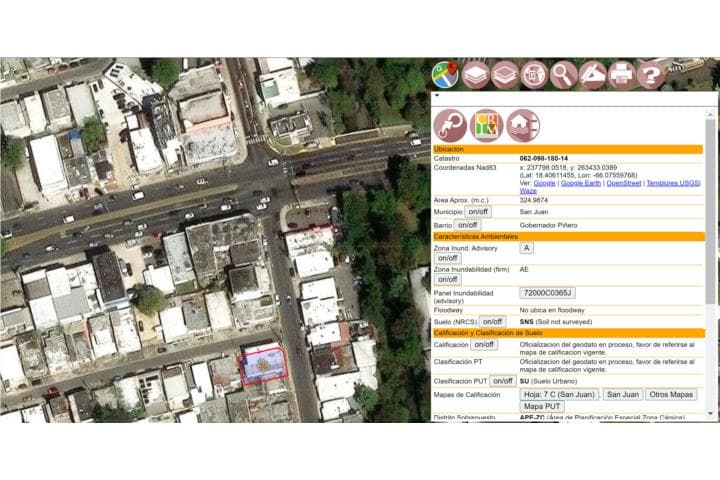The height and width of the screenshot is (480, 720).
Task: Open the OpenStreet link
Action: click(624, 183)
